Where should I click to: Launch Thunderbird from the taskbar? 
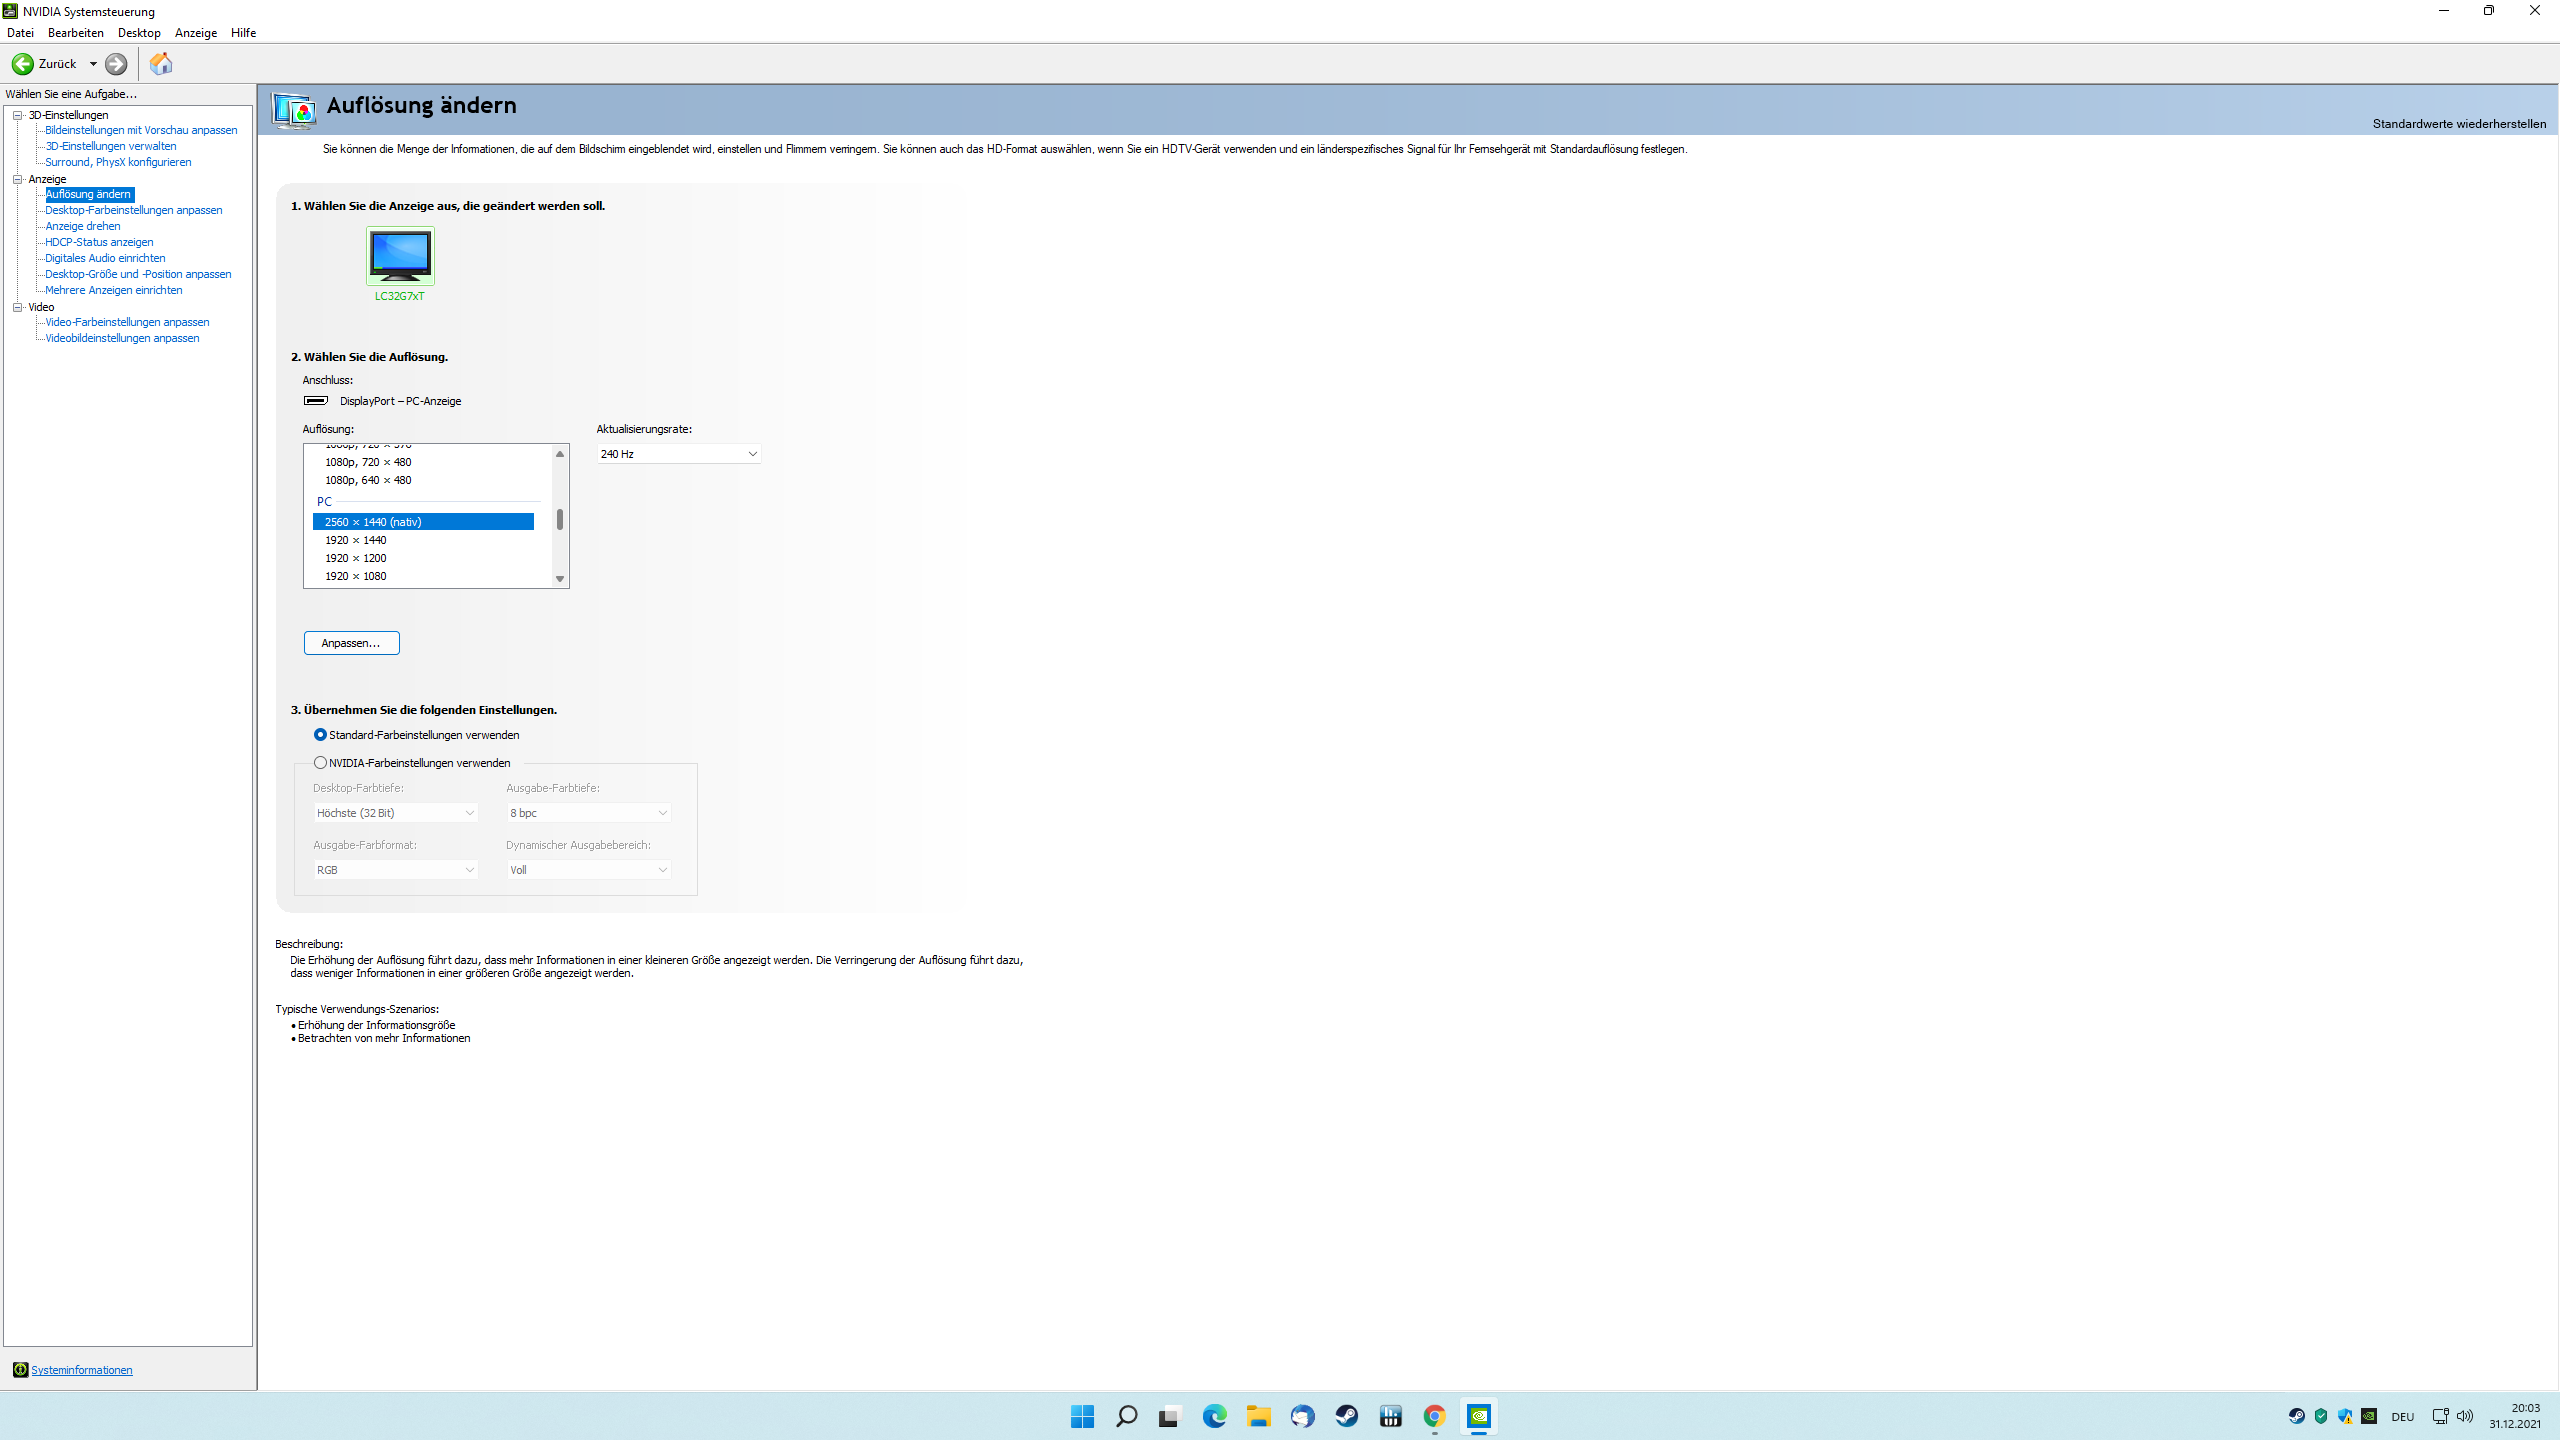(x=1303, y=1417)
